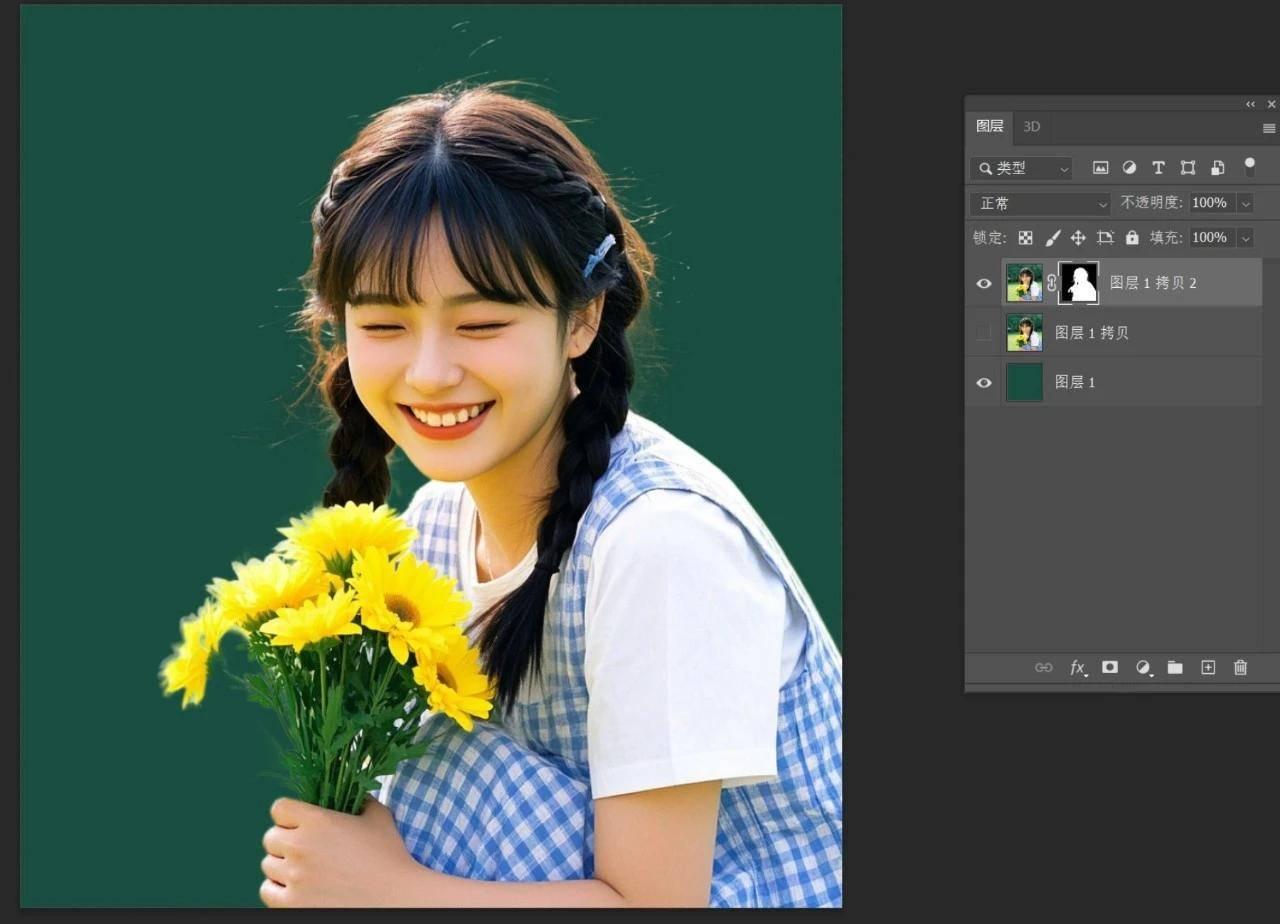Viewport: 1280px width, 924px height.
Task: Hide the 图层 1 拷贝 2 layer
Action: [x=984, y=283]
